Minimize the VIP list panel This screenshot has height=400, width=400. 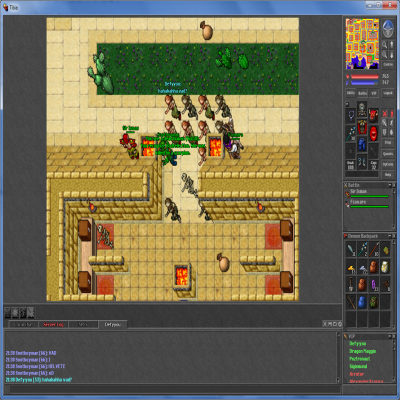coord(390,337)
